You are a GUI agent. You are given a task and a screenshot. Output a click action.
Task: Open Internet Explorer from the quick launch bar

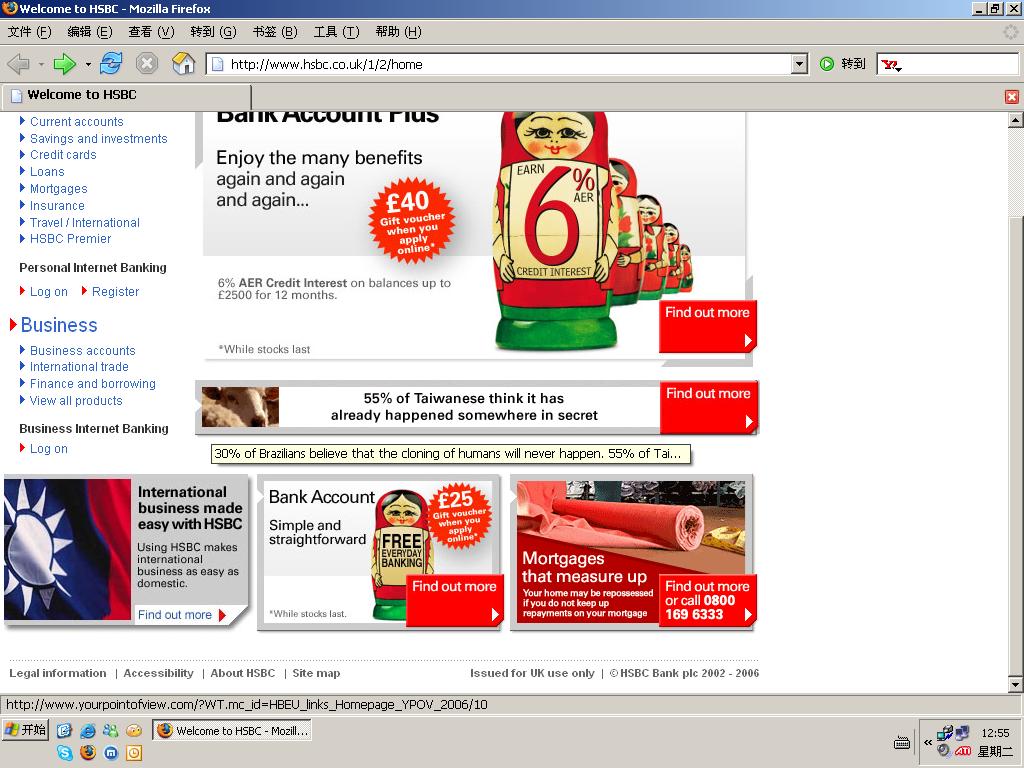(88, 731)
